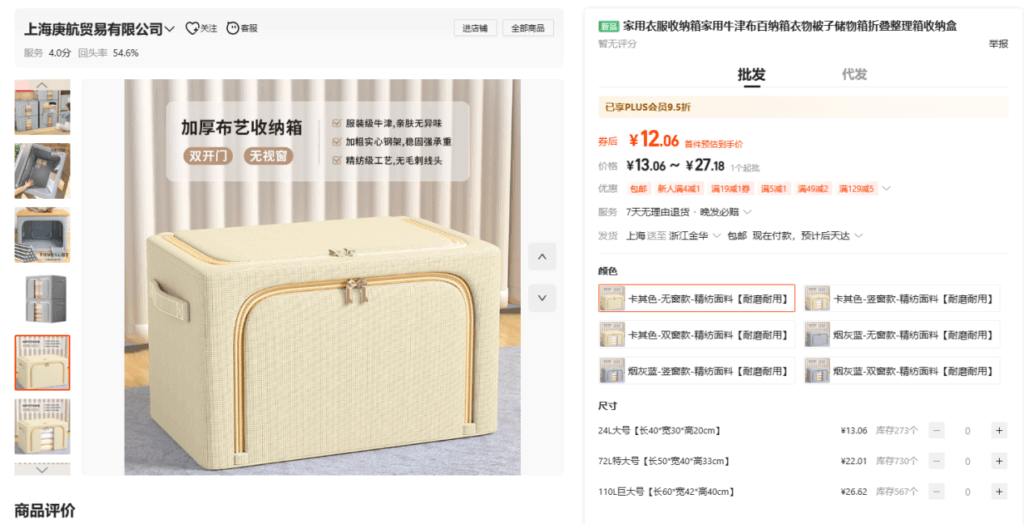
Task: Open delivery destination 浙江金华 dropdown
Action: [694, 236]
